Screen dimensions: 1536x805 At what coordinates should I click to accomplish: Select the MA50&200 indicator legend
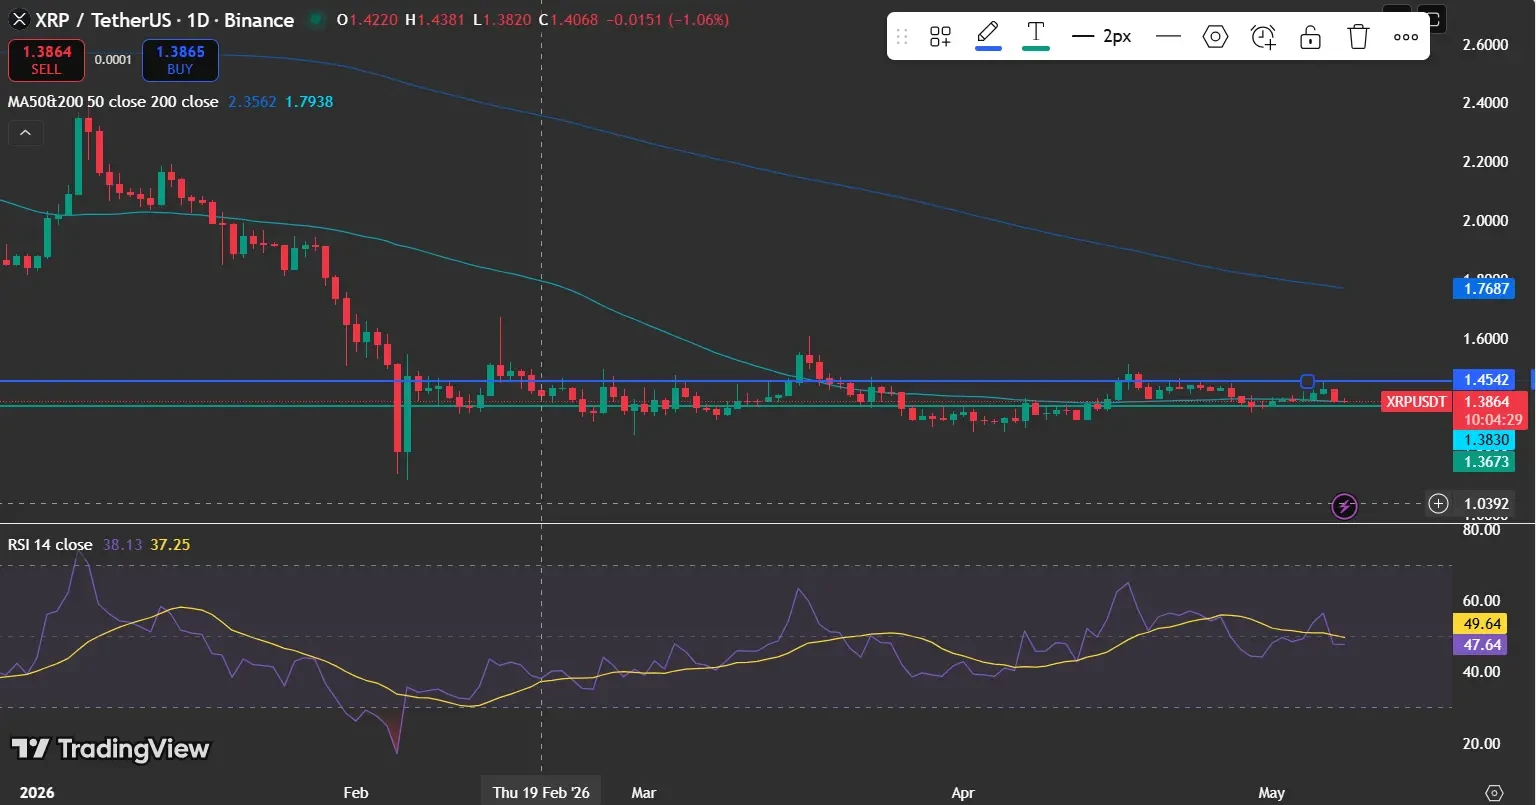click(x=113, y=101)
